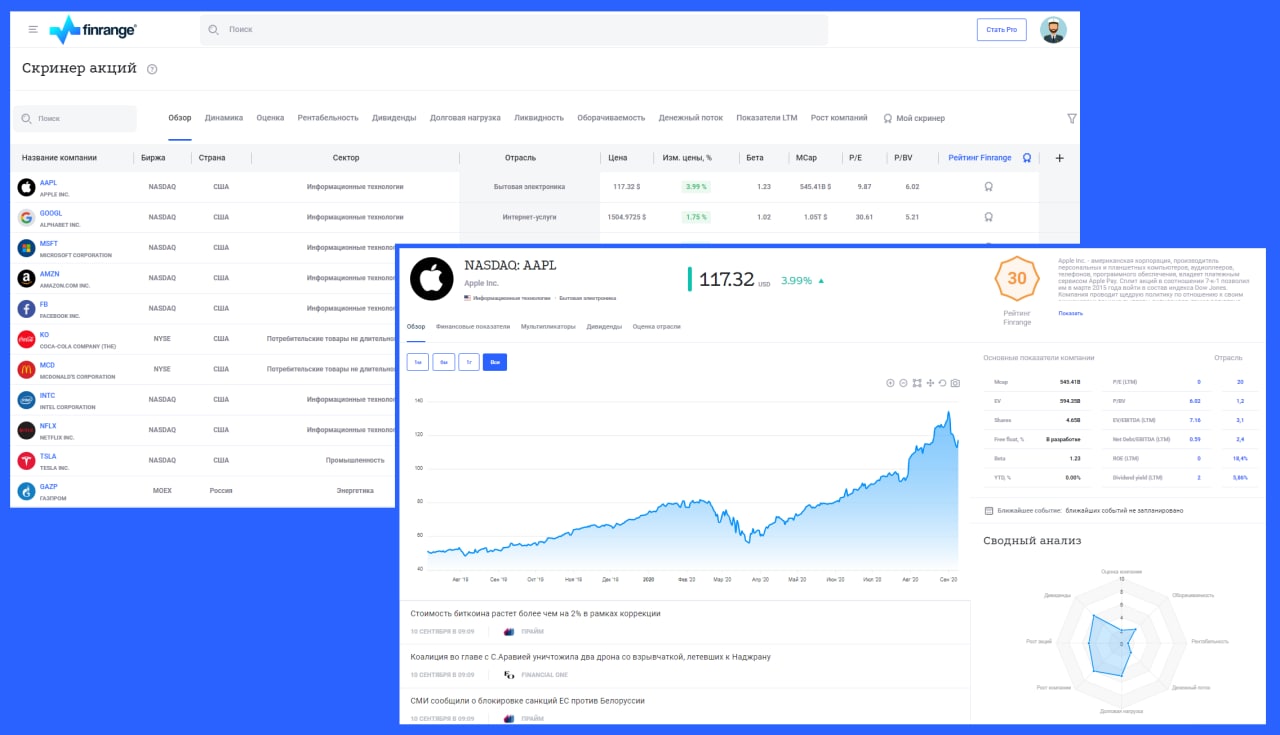Open the TSLA ticker link

click(48, 457)
